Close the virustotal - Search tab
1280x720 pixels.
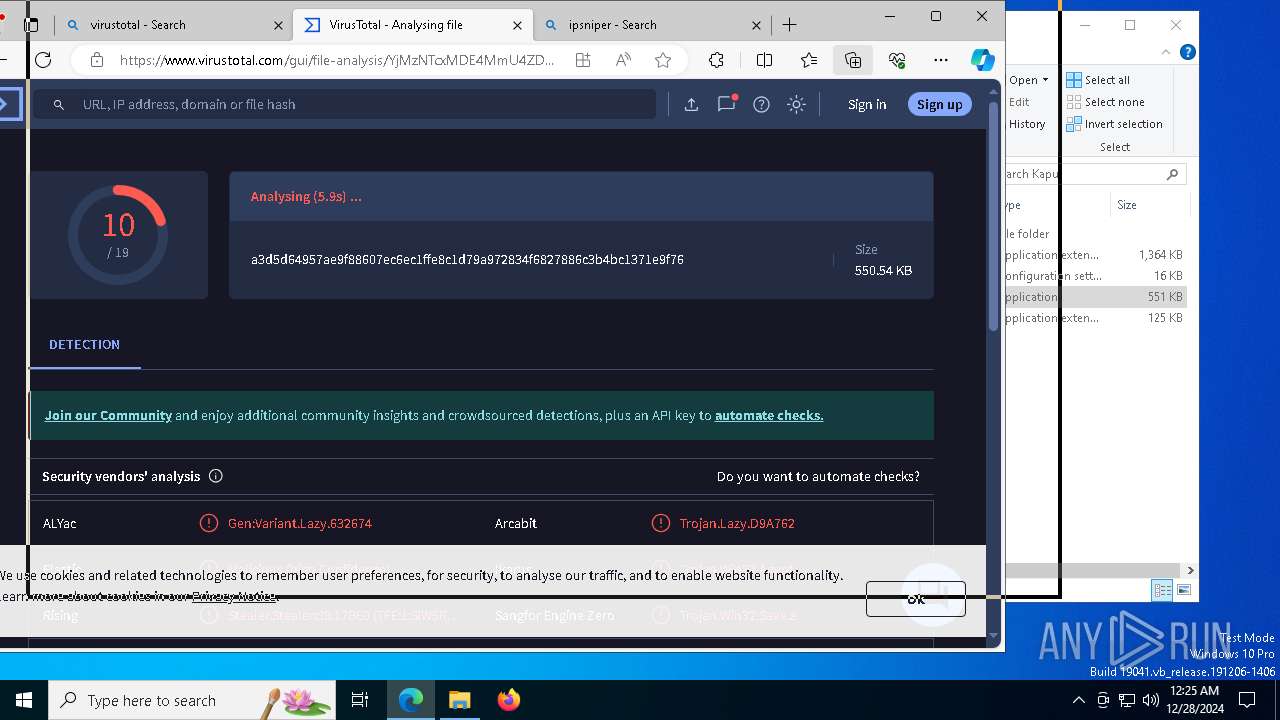click(x=279, y=25)
